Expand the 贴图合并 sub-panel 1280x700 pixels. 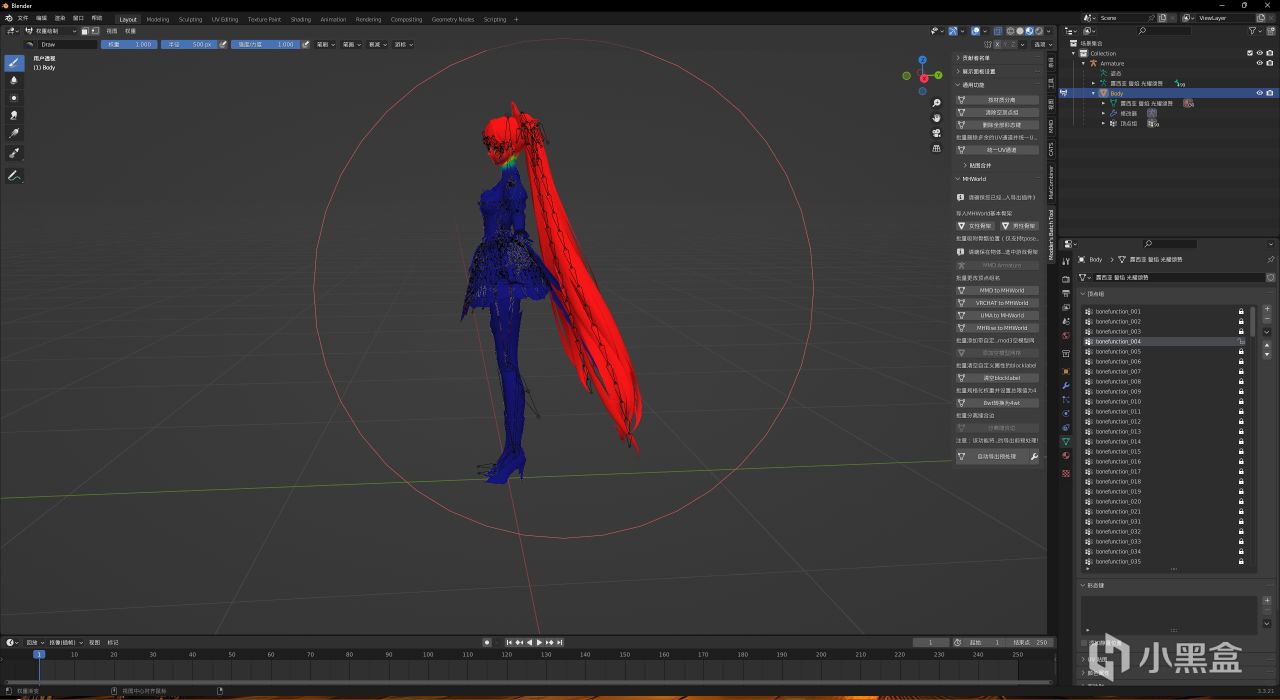(980, 165)
